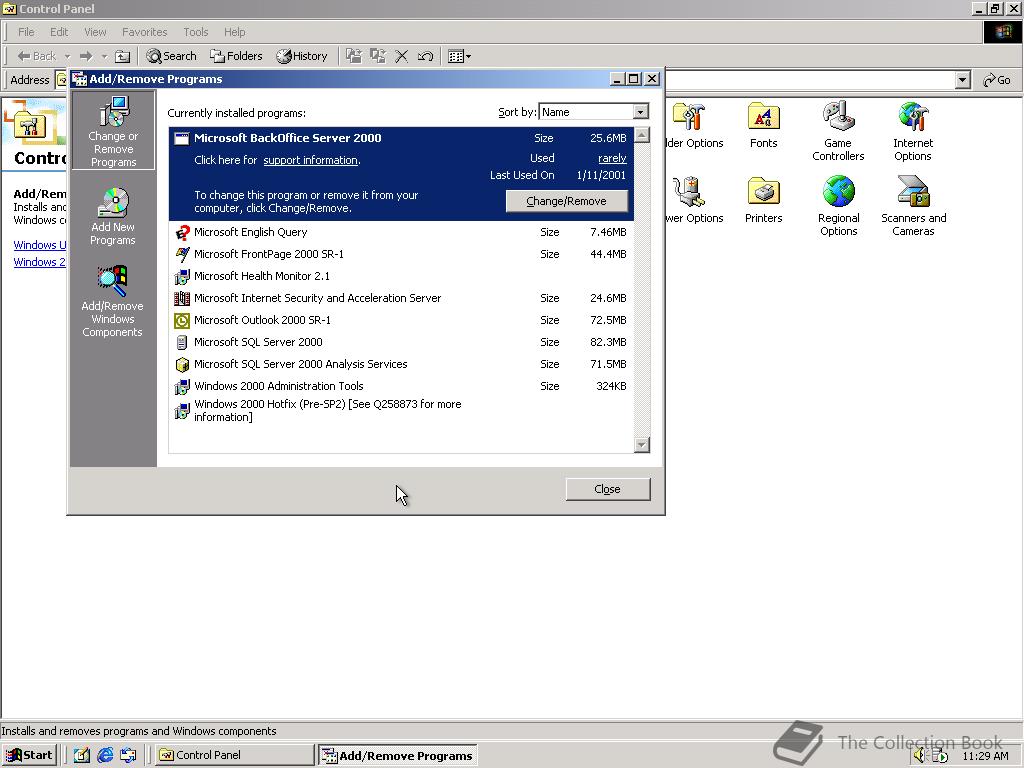Open the Help menu
This screenshot has width=1024, height=768.
pyautogui.click(x=234, y=32)
